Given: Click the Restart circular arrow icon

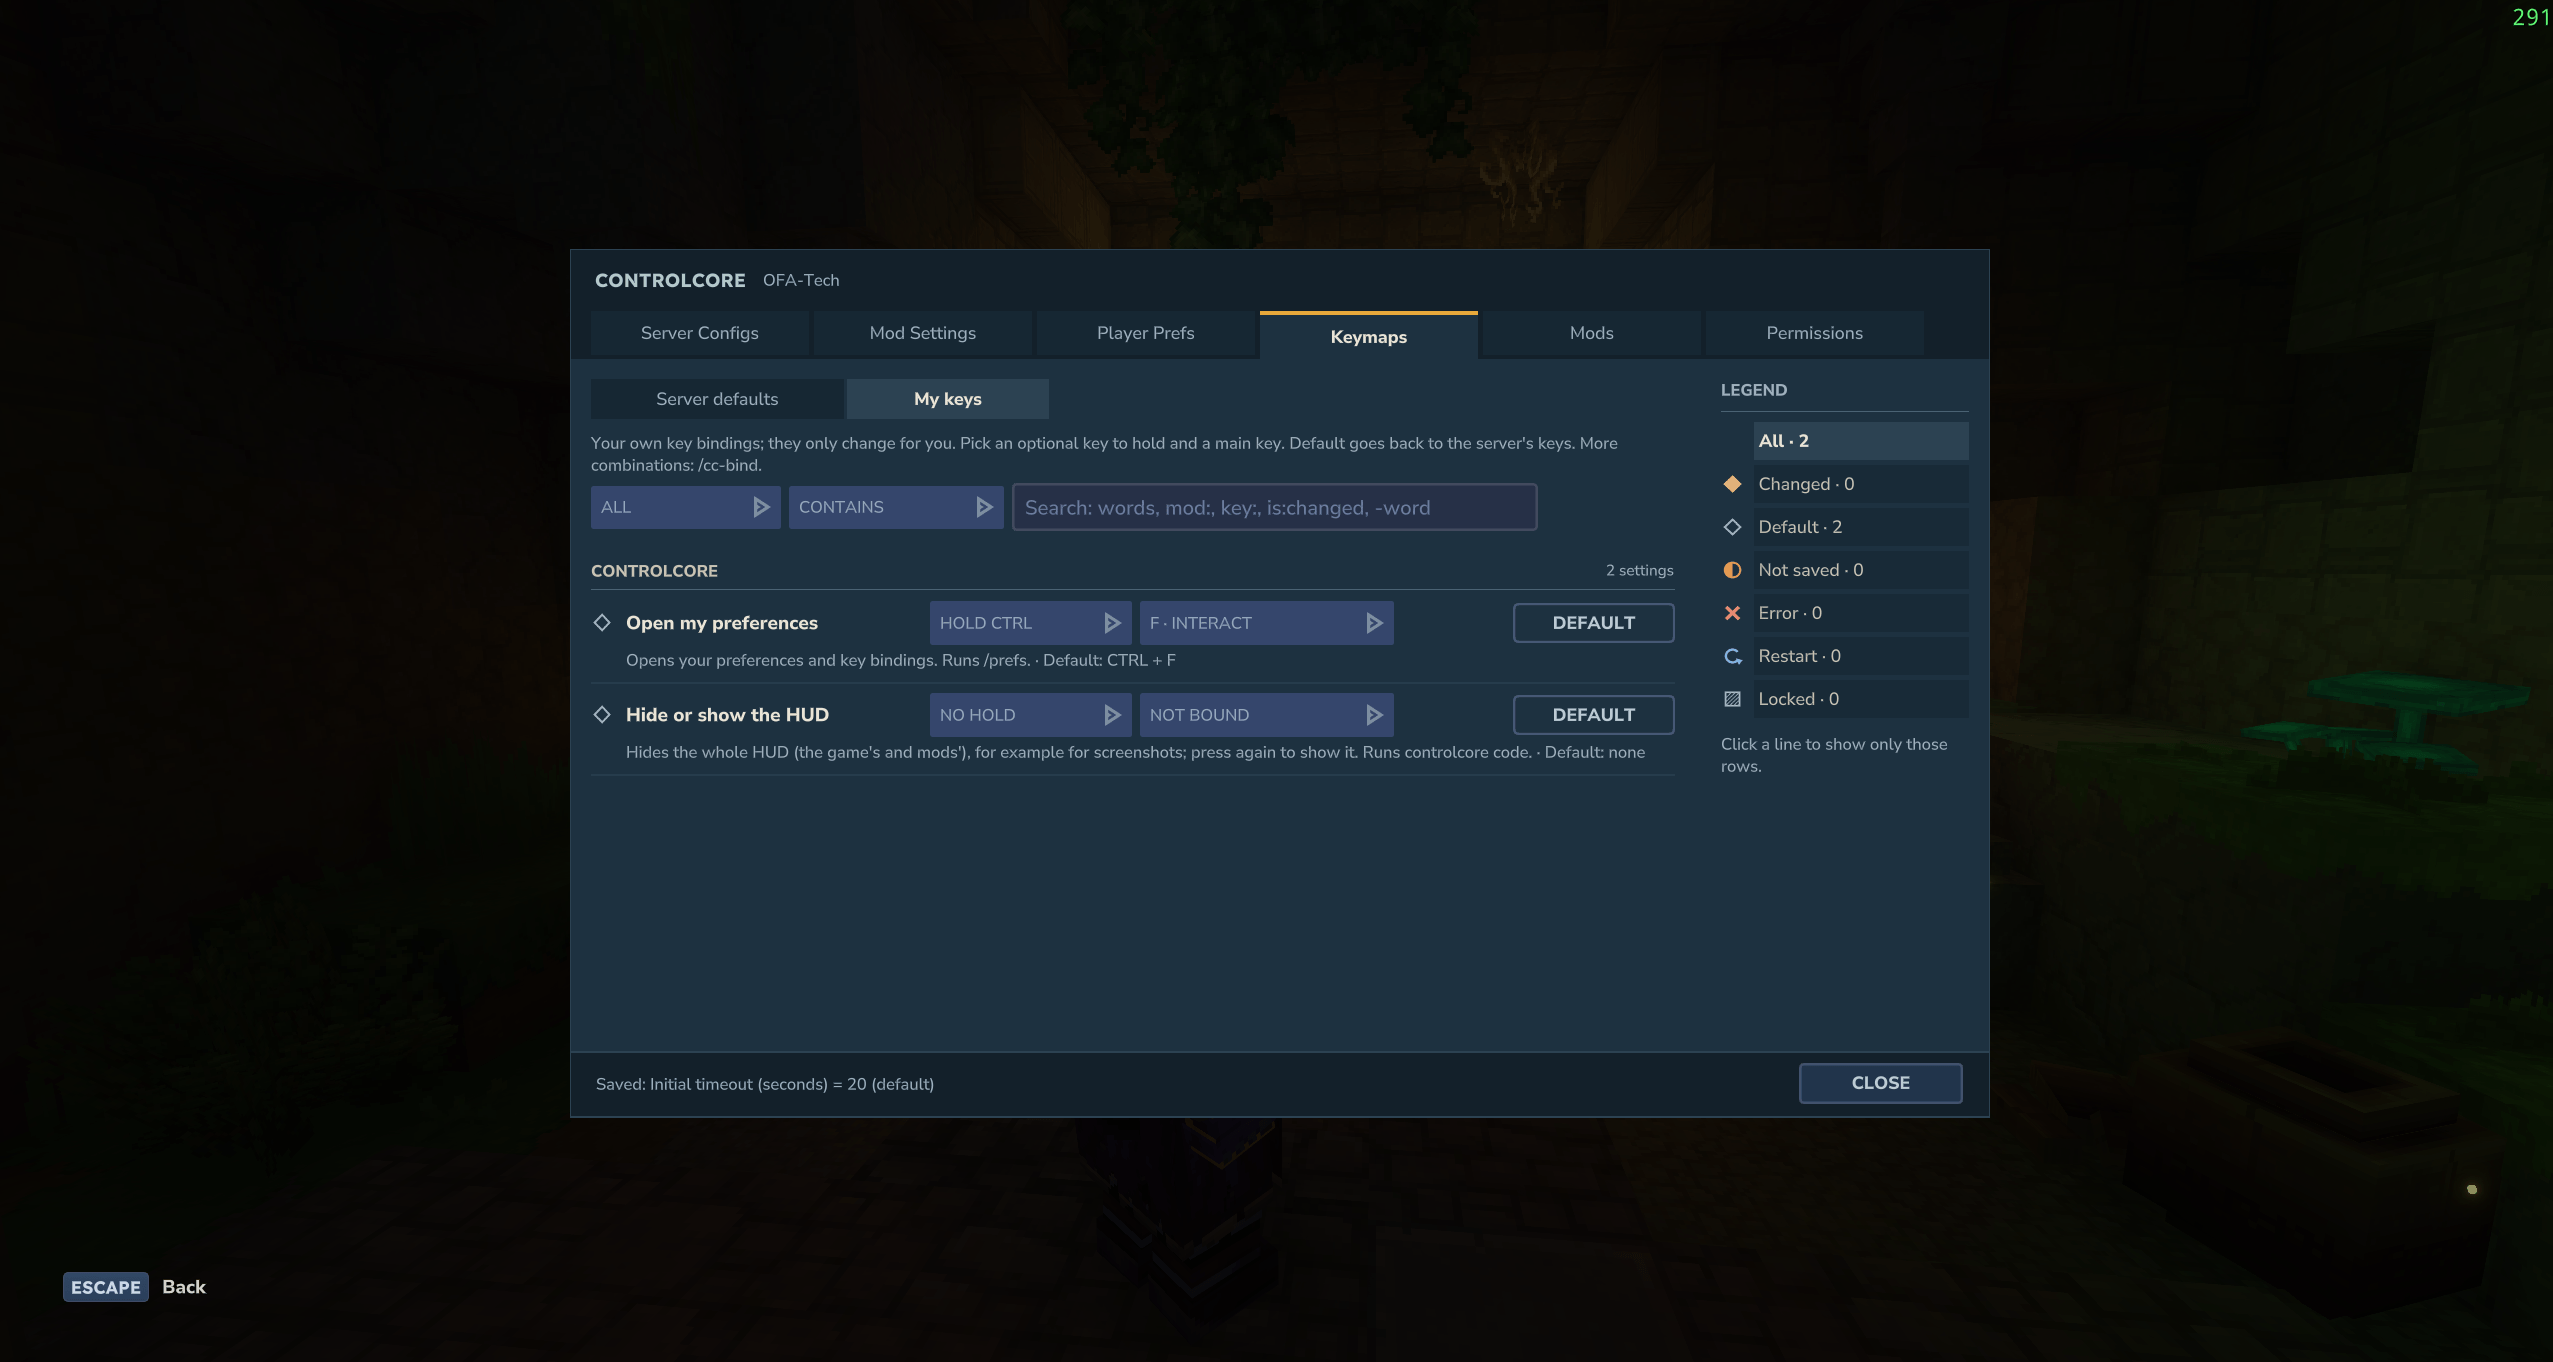Looking at the screenshot, I should click(1732, 656).
